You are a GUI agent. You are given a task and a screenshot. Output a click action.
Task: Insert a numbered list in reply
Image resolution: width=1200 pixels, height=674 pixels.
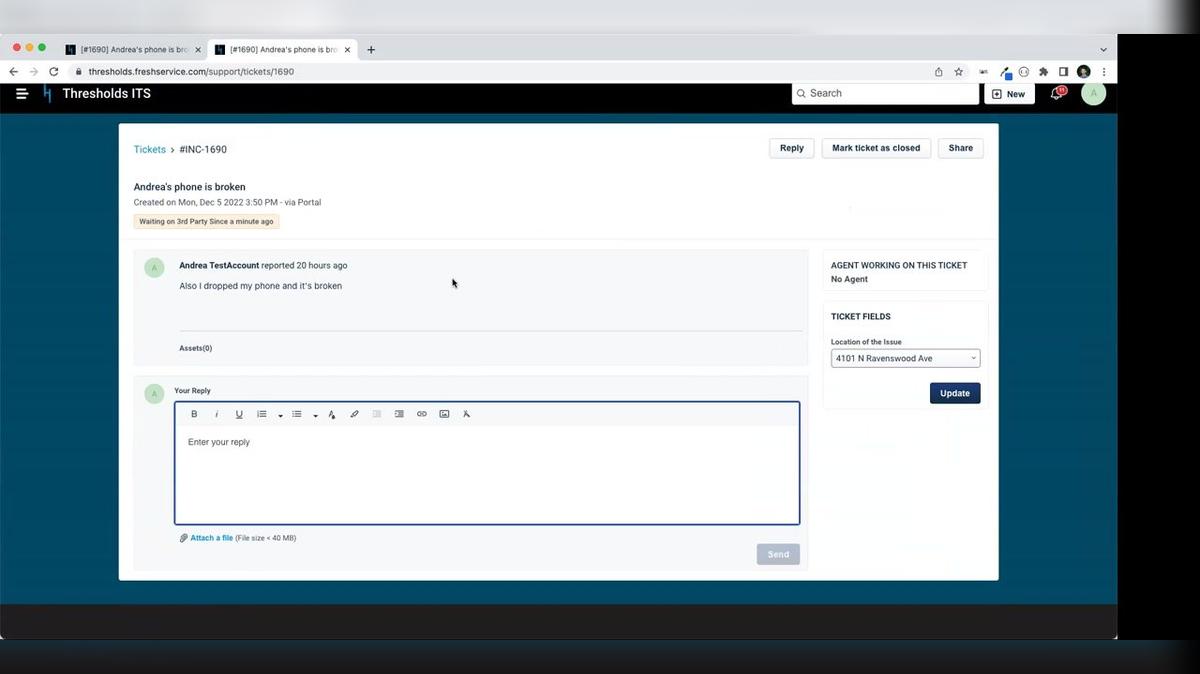click(262, 414)
